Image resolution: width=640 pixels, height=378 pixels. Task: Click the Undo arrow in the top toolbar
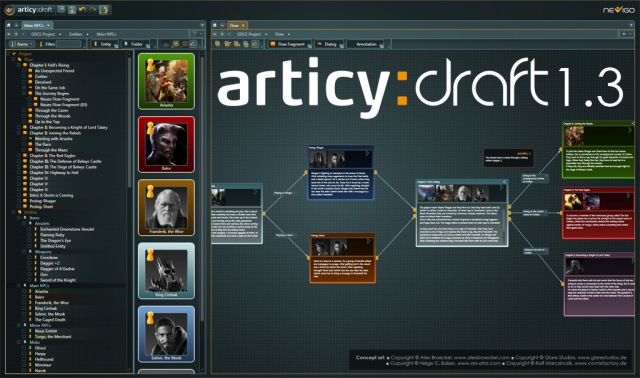click(x=82, y=9)
